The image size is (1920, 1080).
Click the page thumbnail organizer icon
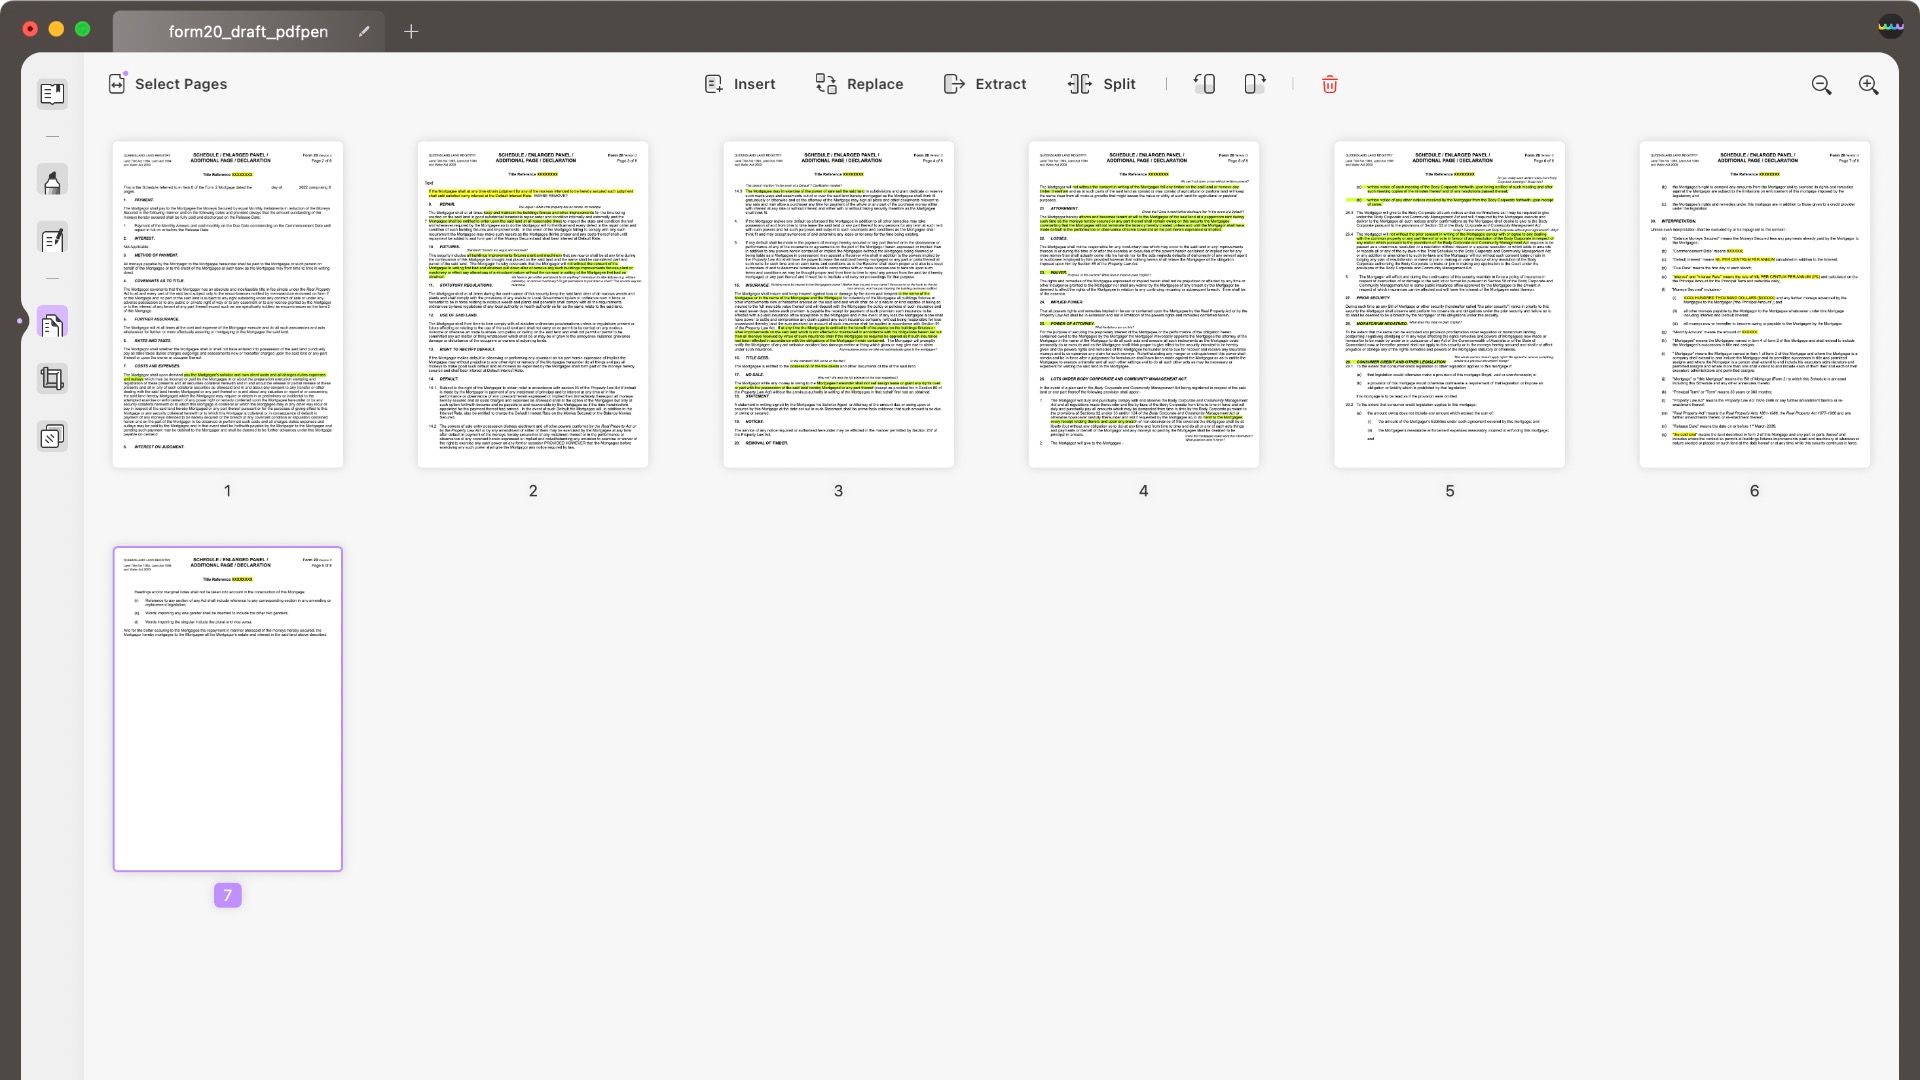53,323
